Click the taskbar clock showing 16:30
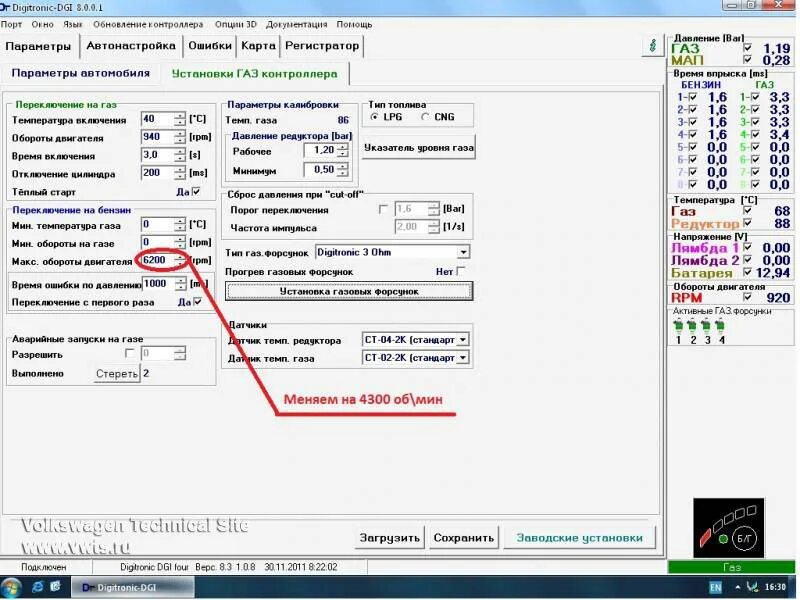This screenshot has width=800, height=600. (774, 588)
